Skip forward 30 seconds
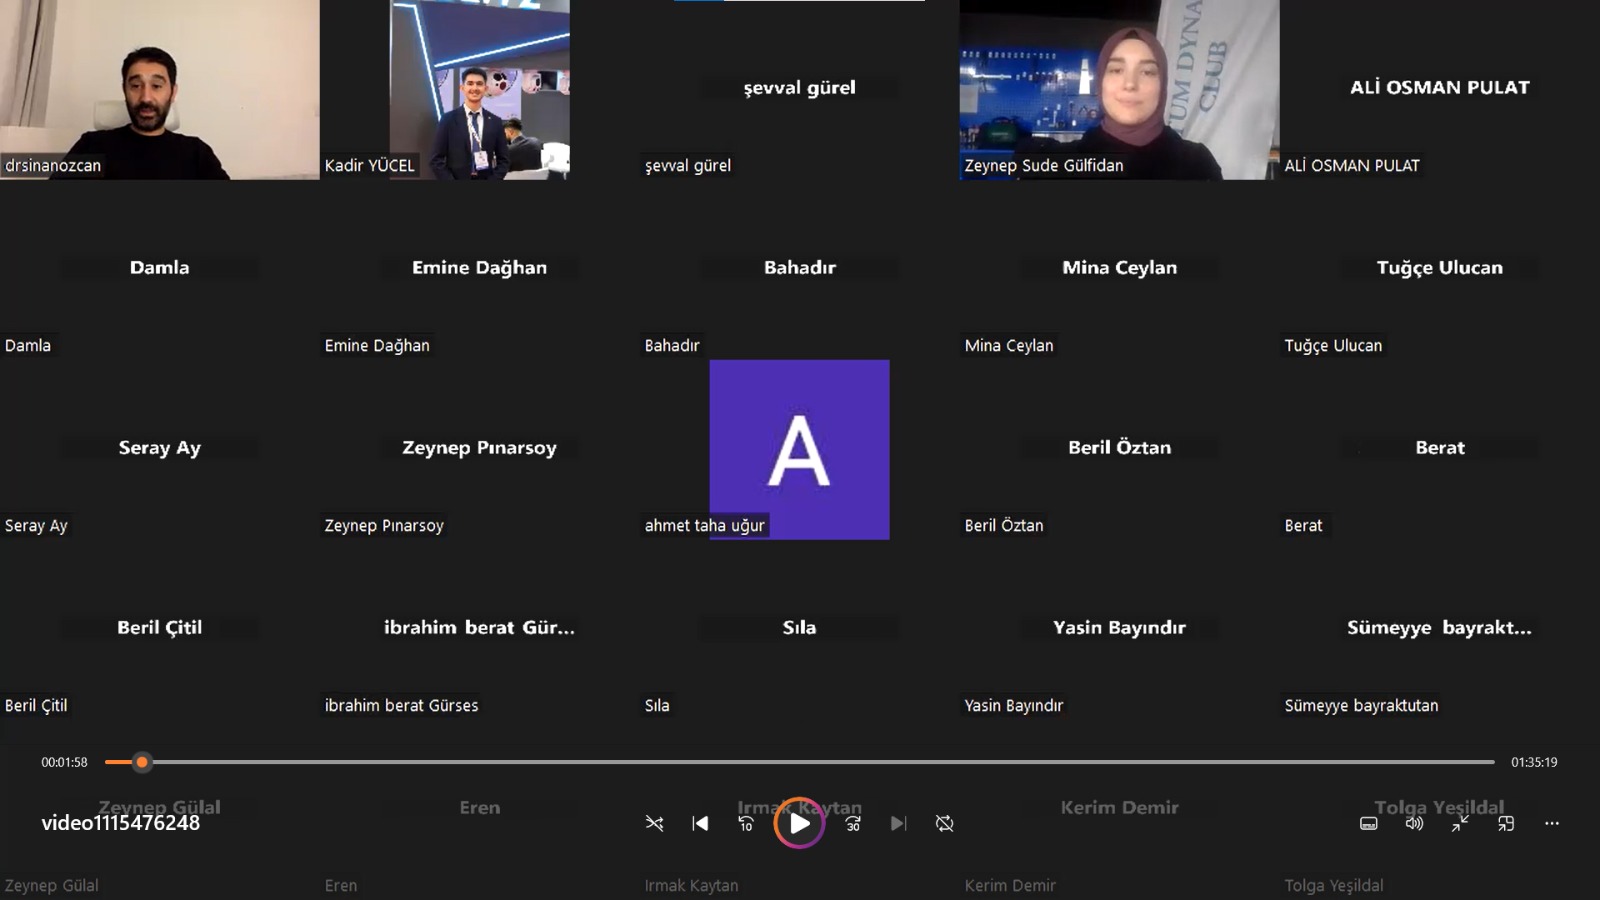The height and width of the screenshot is (900, 1600). [853, 823]
